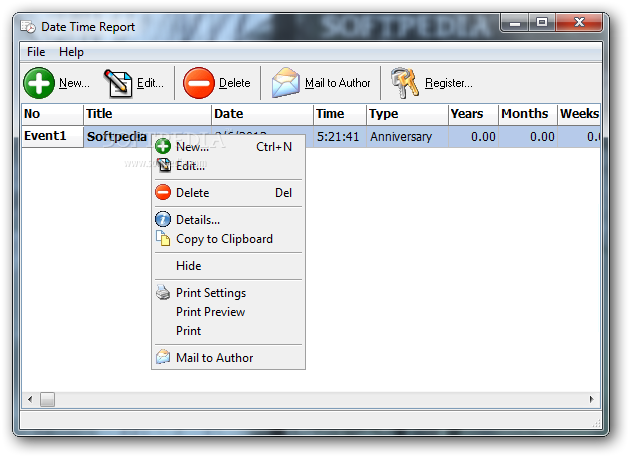Click the 0.00 value under Years
630x457 pixels.
point(483,137)
